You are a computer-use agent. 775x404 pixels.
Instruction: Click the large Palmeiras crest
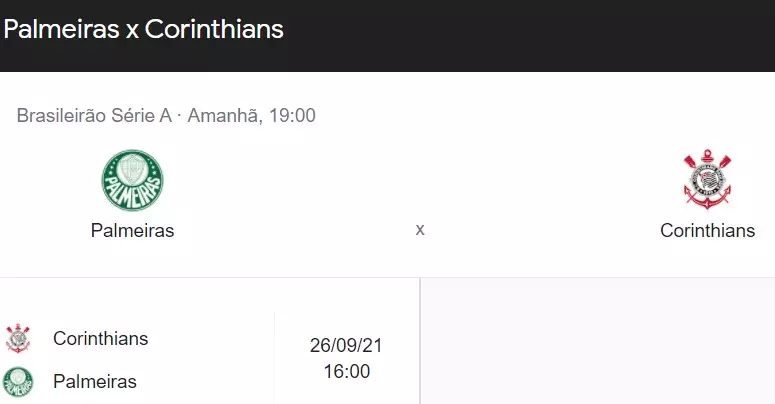coord(132,180)
